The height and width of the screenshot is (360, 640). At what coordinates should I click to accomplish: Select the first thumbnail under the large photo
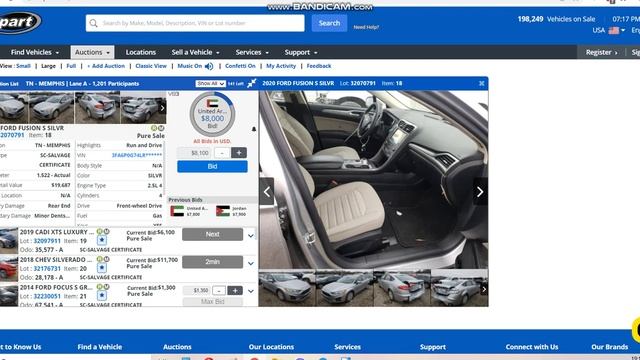point(287,288)
